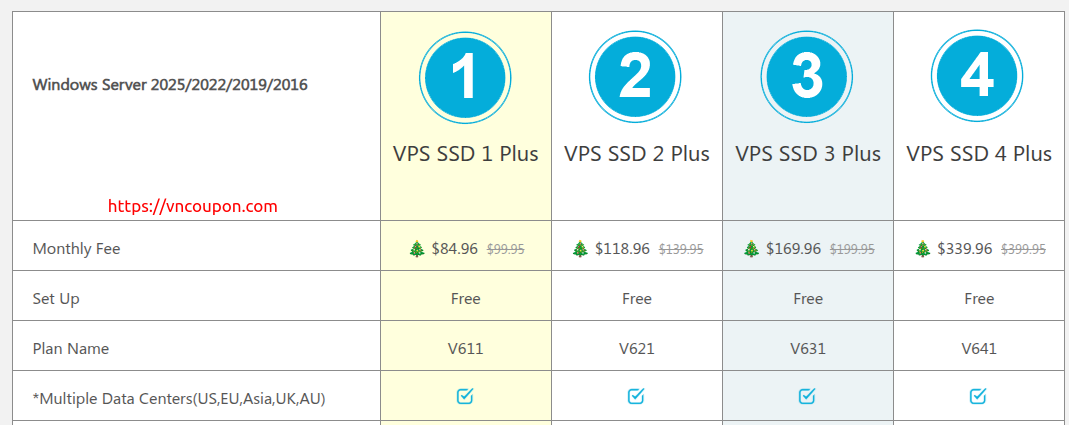1069x425 pixels.
Task: Click the number 3 circle icon
Action: (807, 76)
